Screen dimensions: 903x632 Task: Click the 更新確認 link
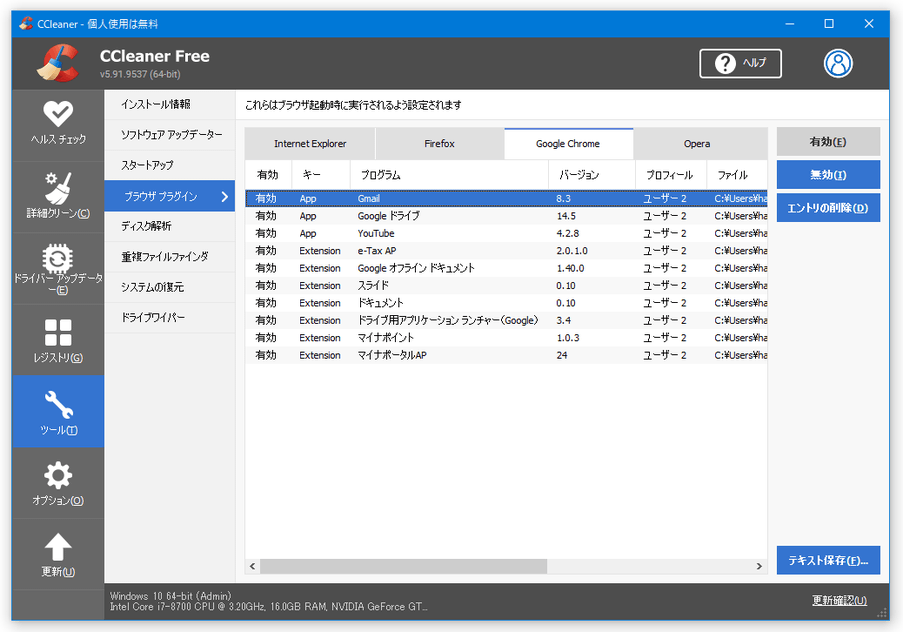[x=839, y=598]
